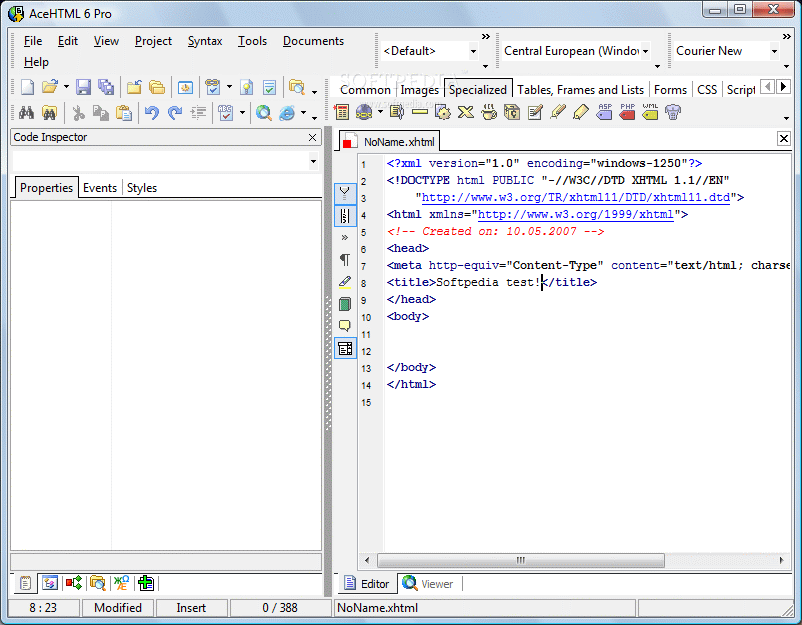Switch to the Events tab
Screen dimensions: 802x625
pos(100,188)
